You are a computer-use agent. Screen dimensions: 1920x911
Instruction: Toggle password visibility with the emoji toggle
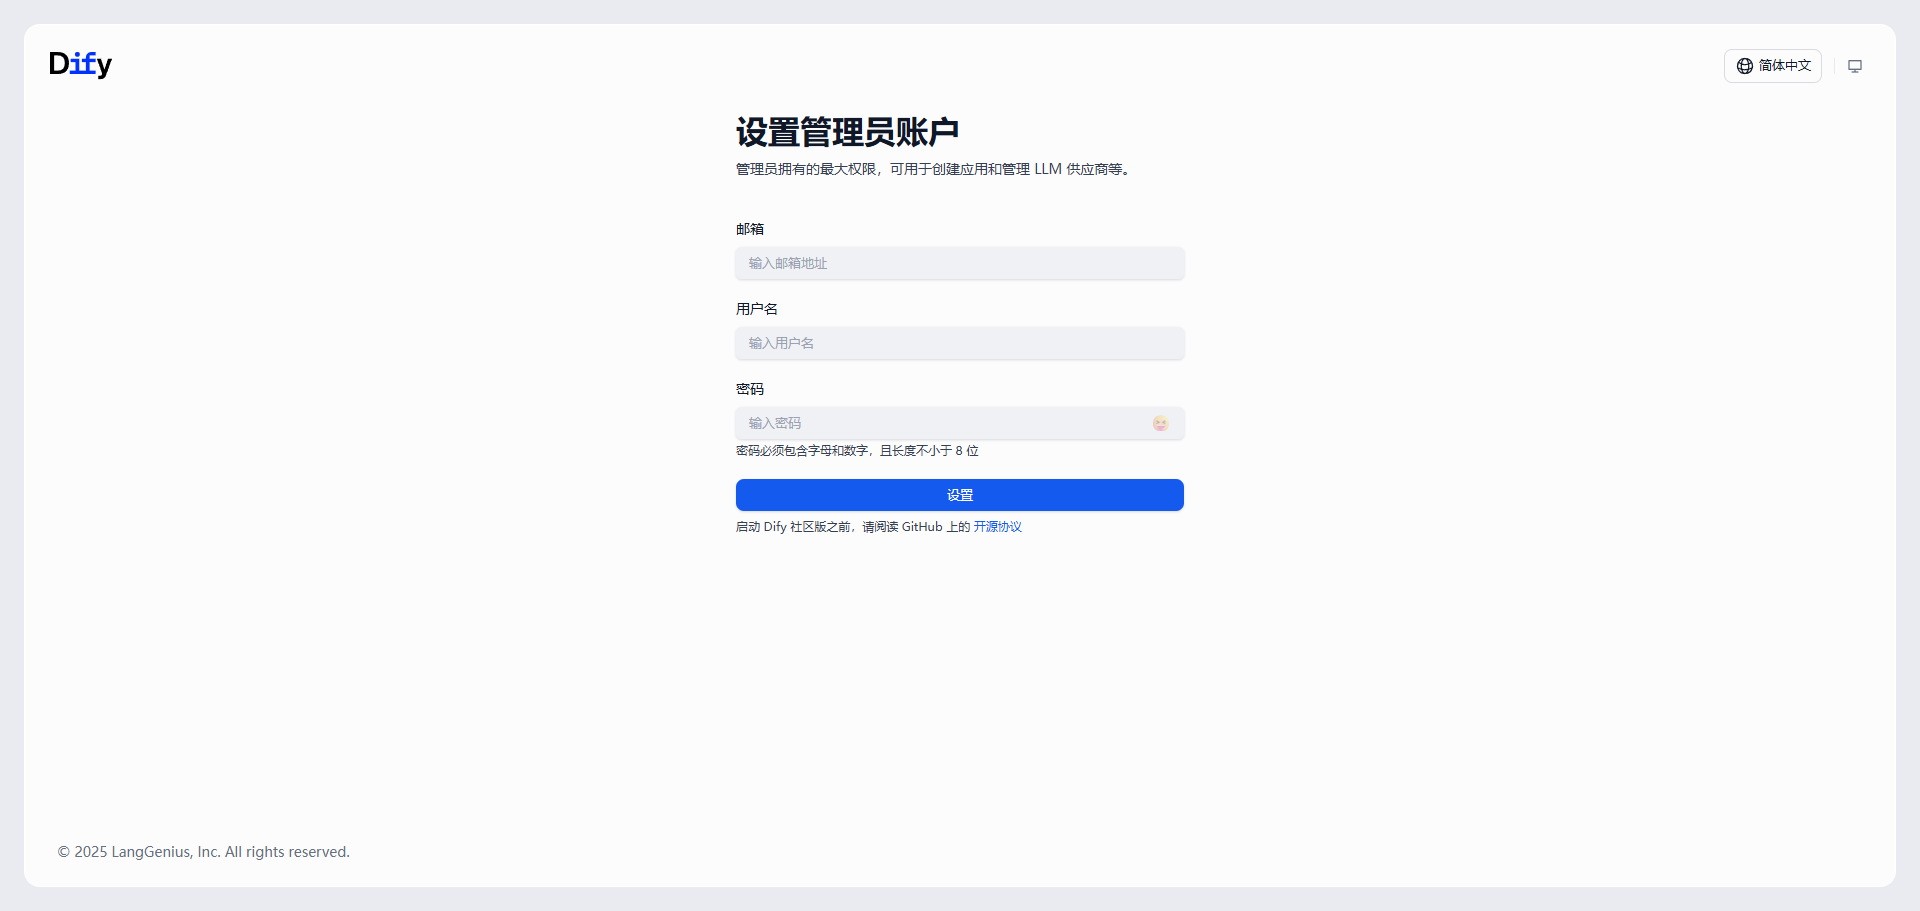tap(1159, 423)
